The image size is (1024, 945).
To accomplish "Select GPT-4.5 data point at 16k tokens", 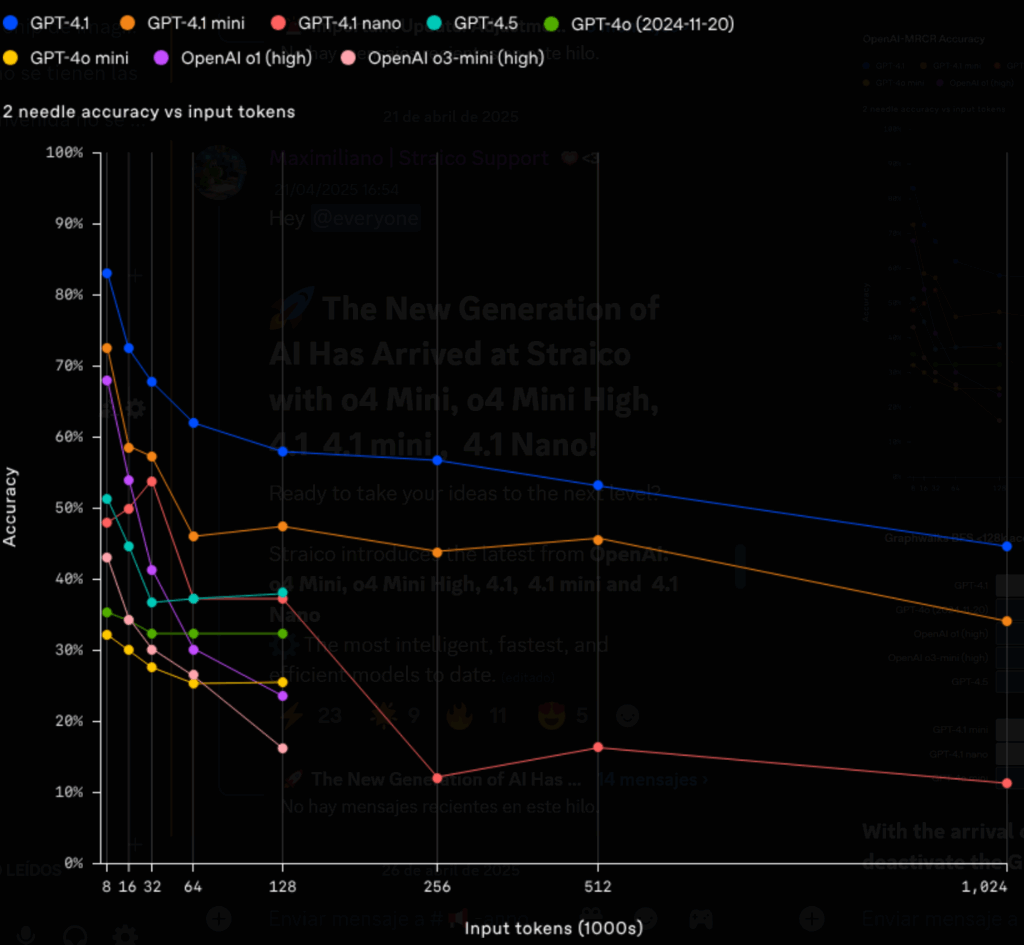I will pyautogui.click(x=129, y=546).
